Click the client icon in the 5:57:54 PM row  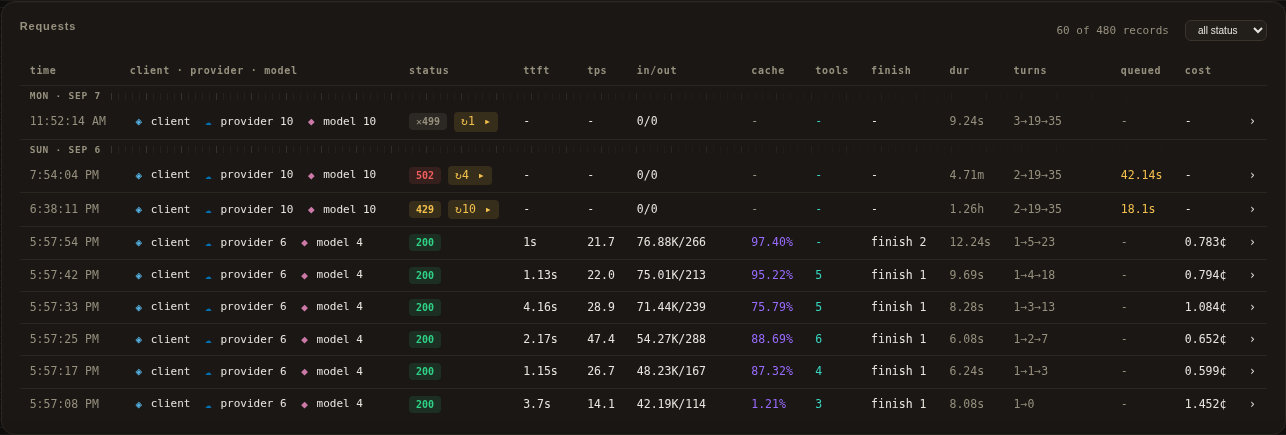pos(139,242)
